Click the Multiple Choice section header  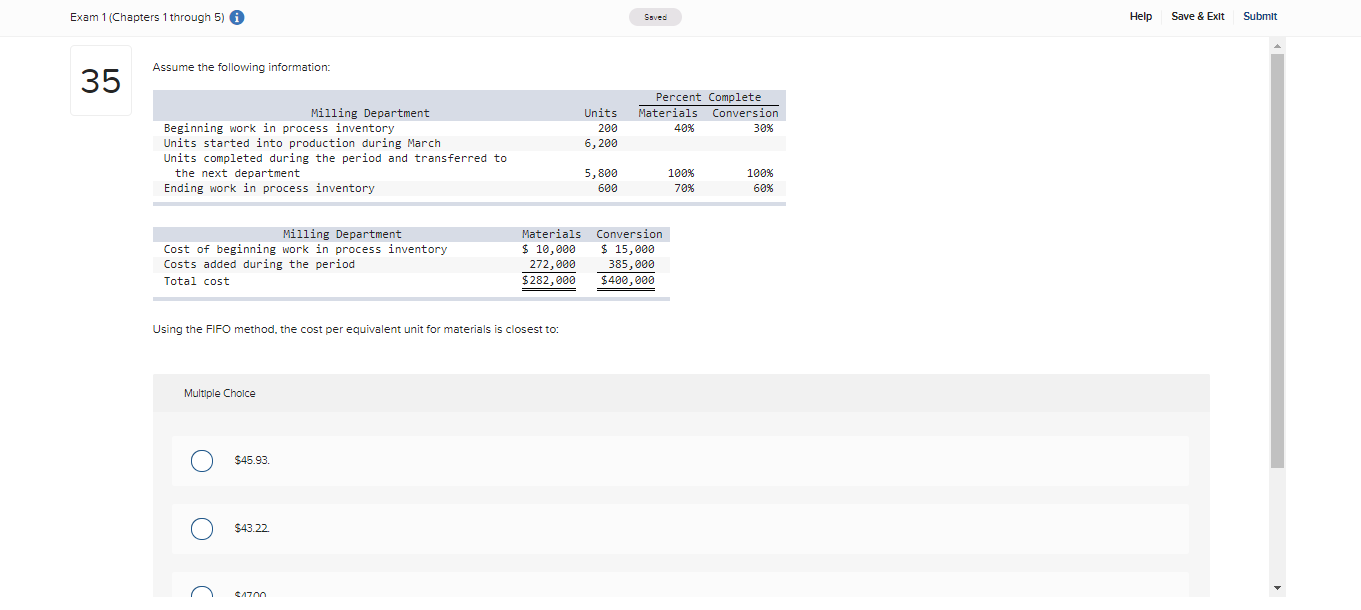click(219, 393)
